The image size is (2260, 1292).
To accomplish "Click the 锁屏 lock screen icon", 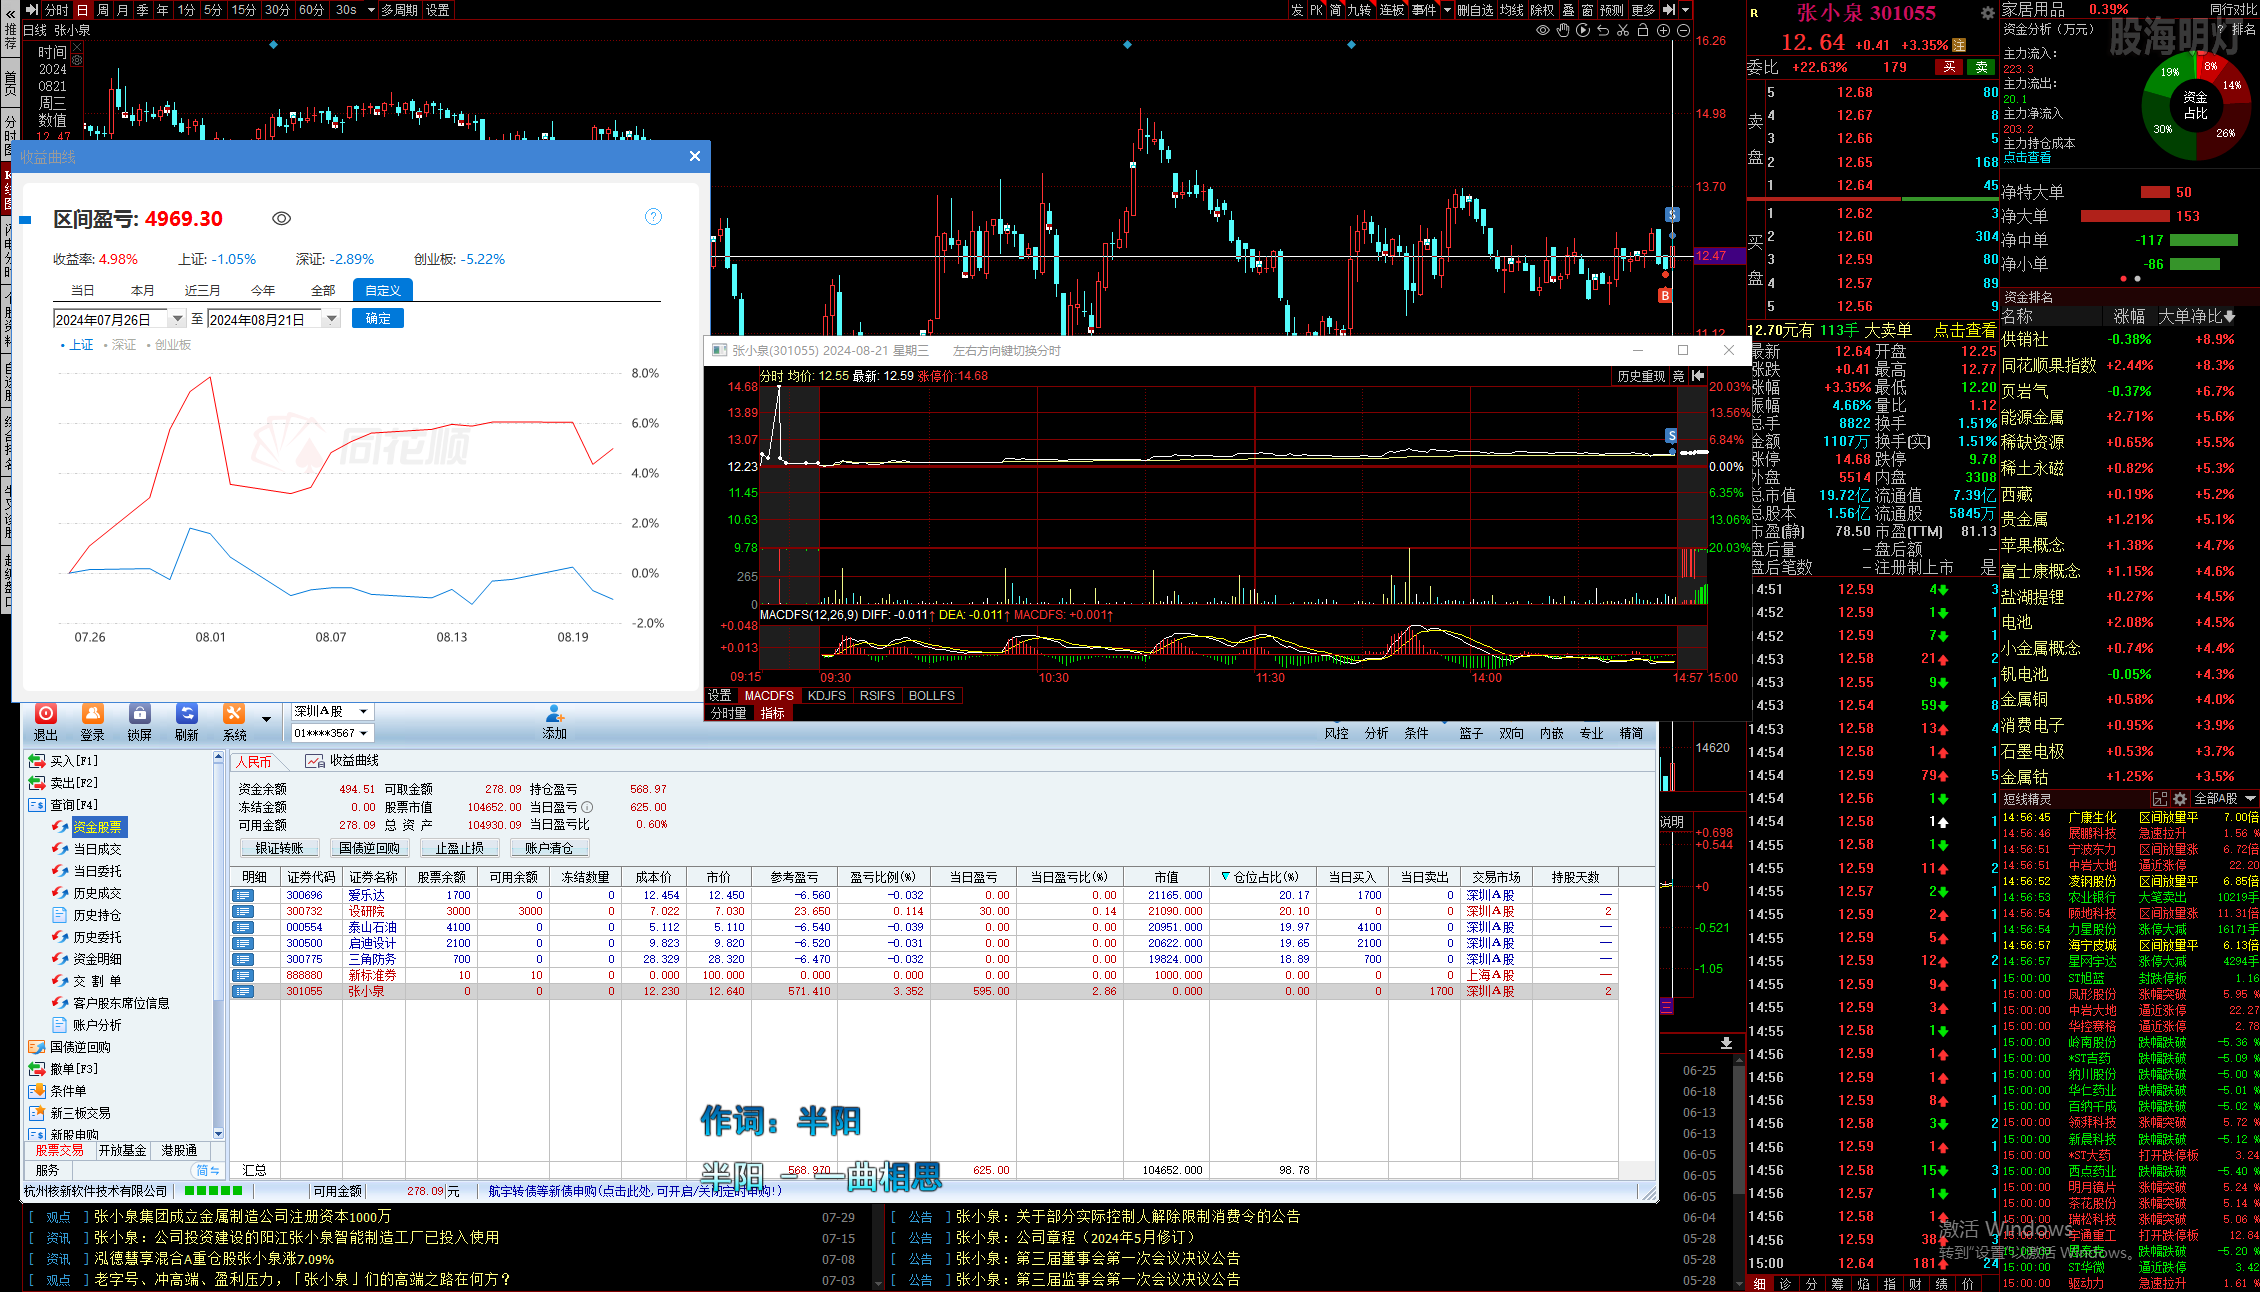I will (140, 714).
